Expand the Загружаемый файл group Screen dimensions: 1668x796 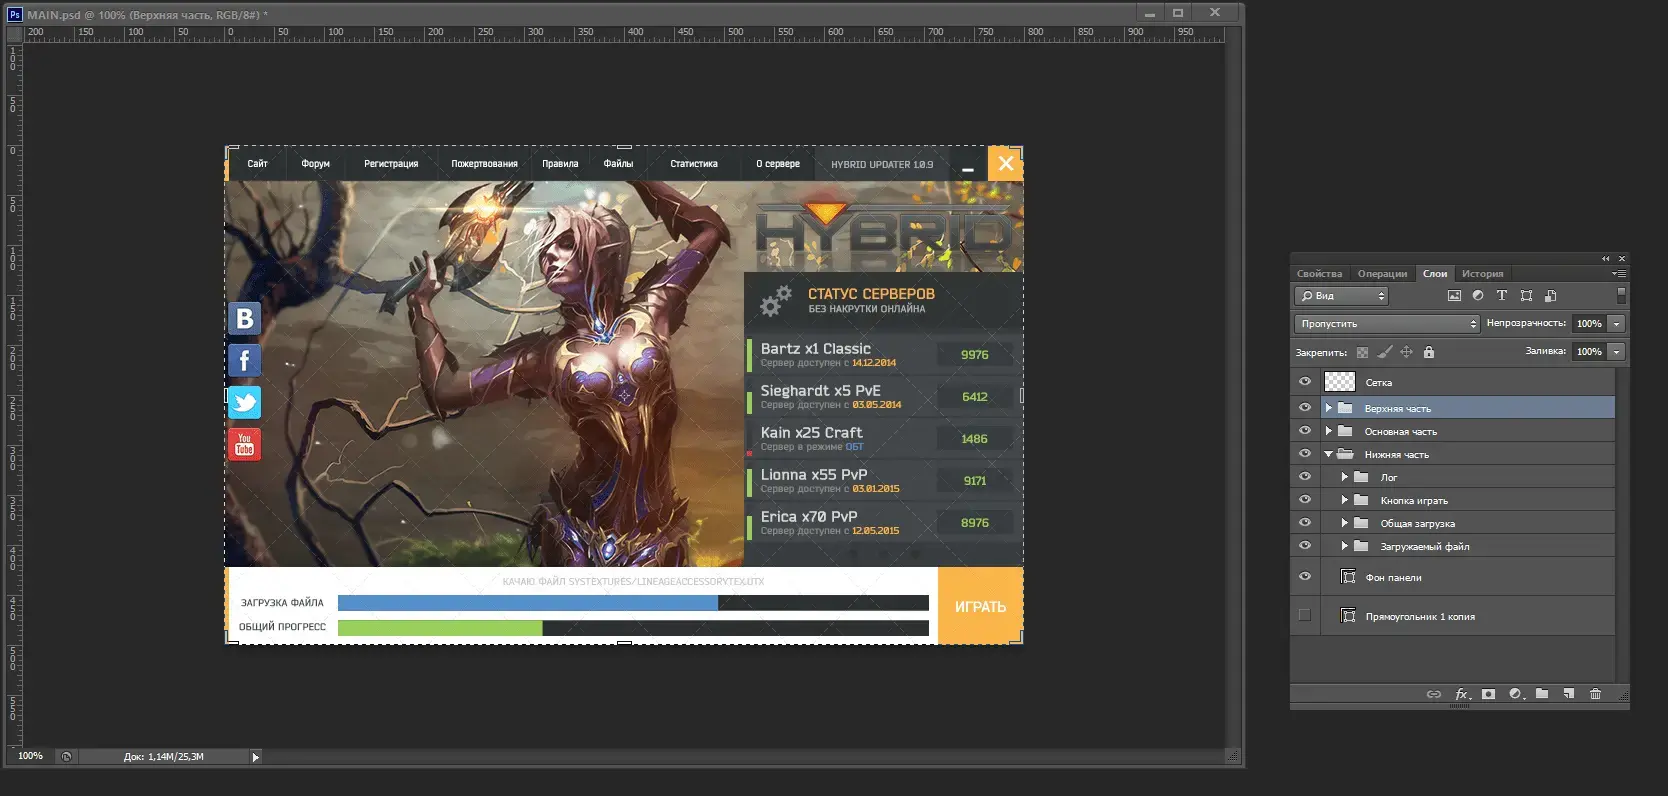(x=1345, y=546)
